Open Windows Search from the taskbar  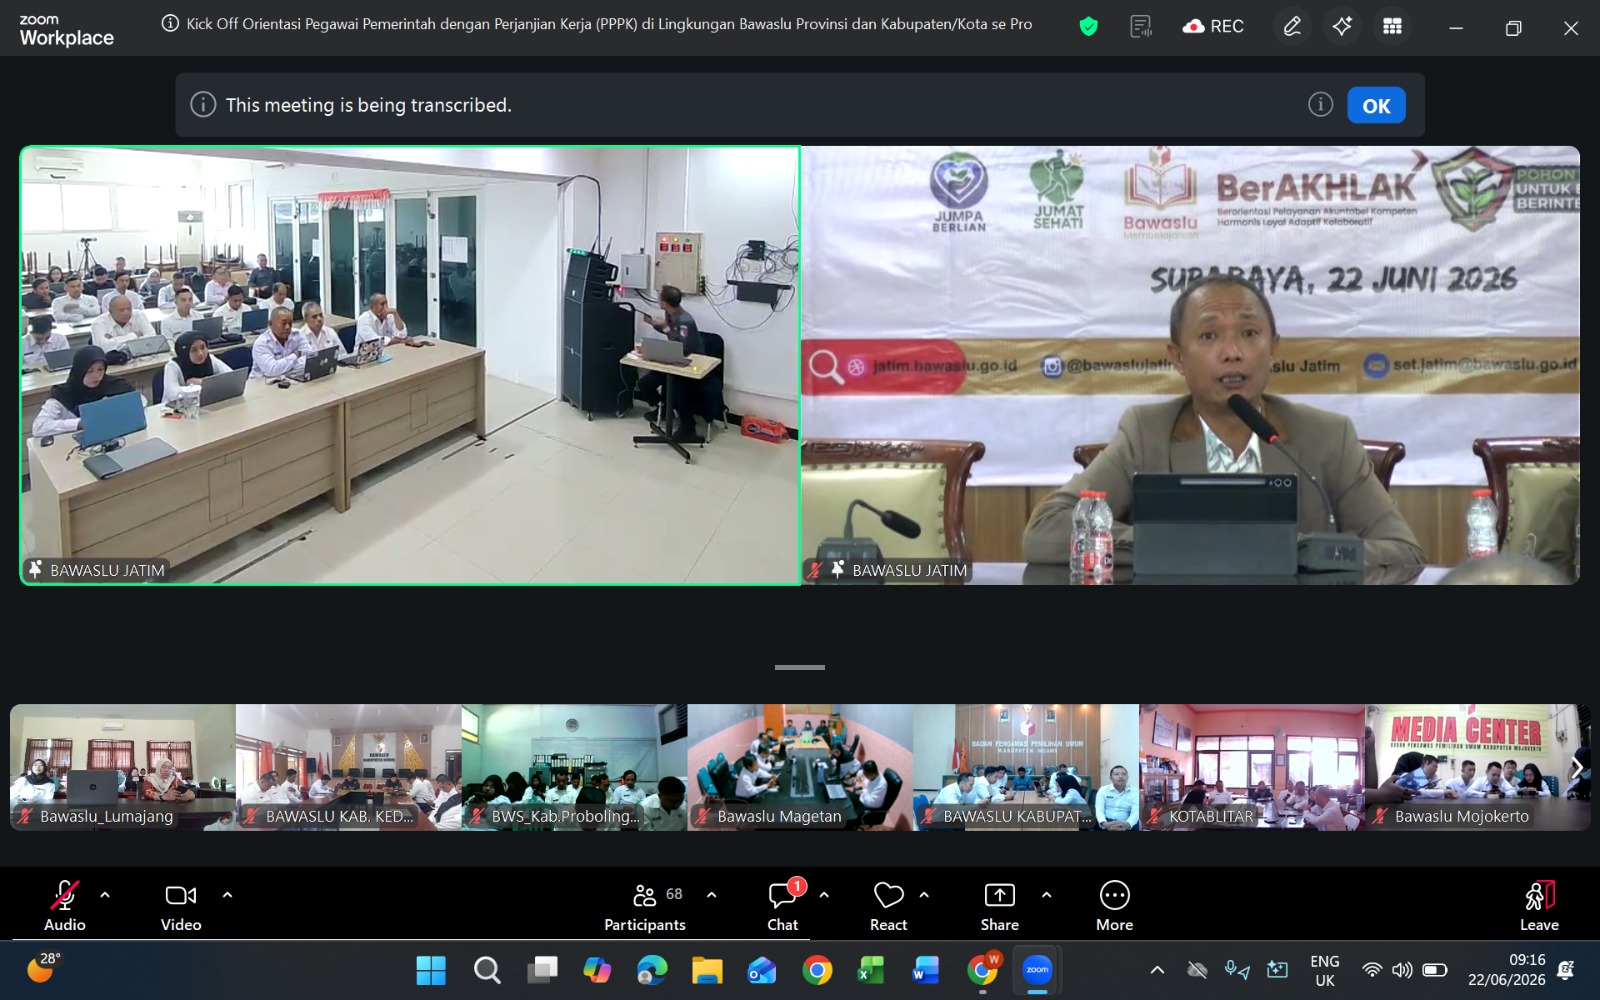(x=487, y=970)
